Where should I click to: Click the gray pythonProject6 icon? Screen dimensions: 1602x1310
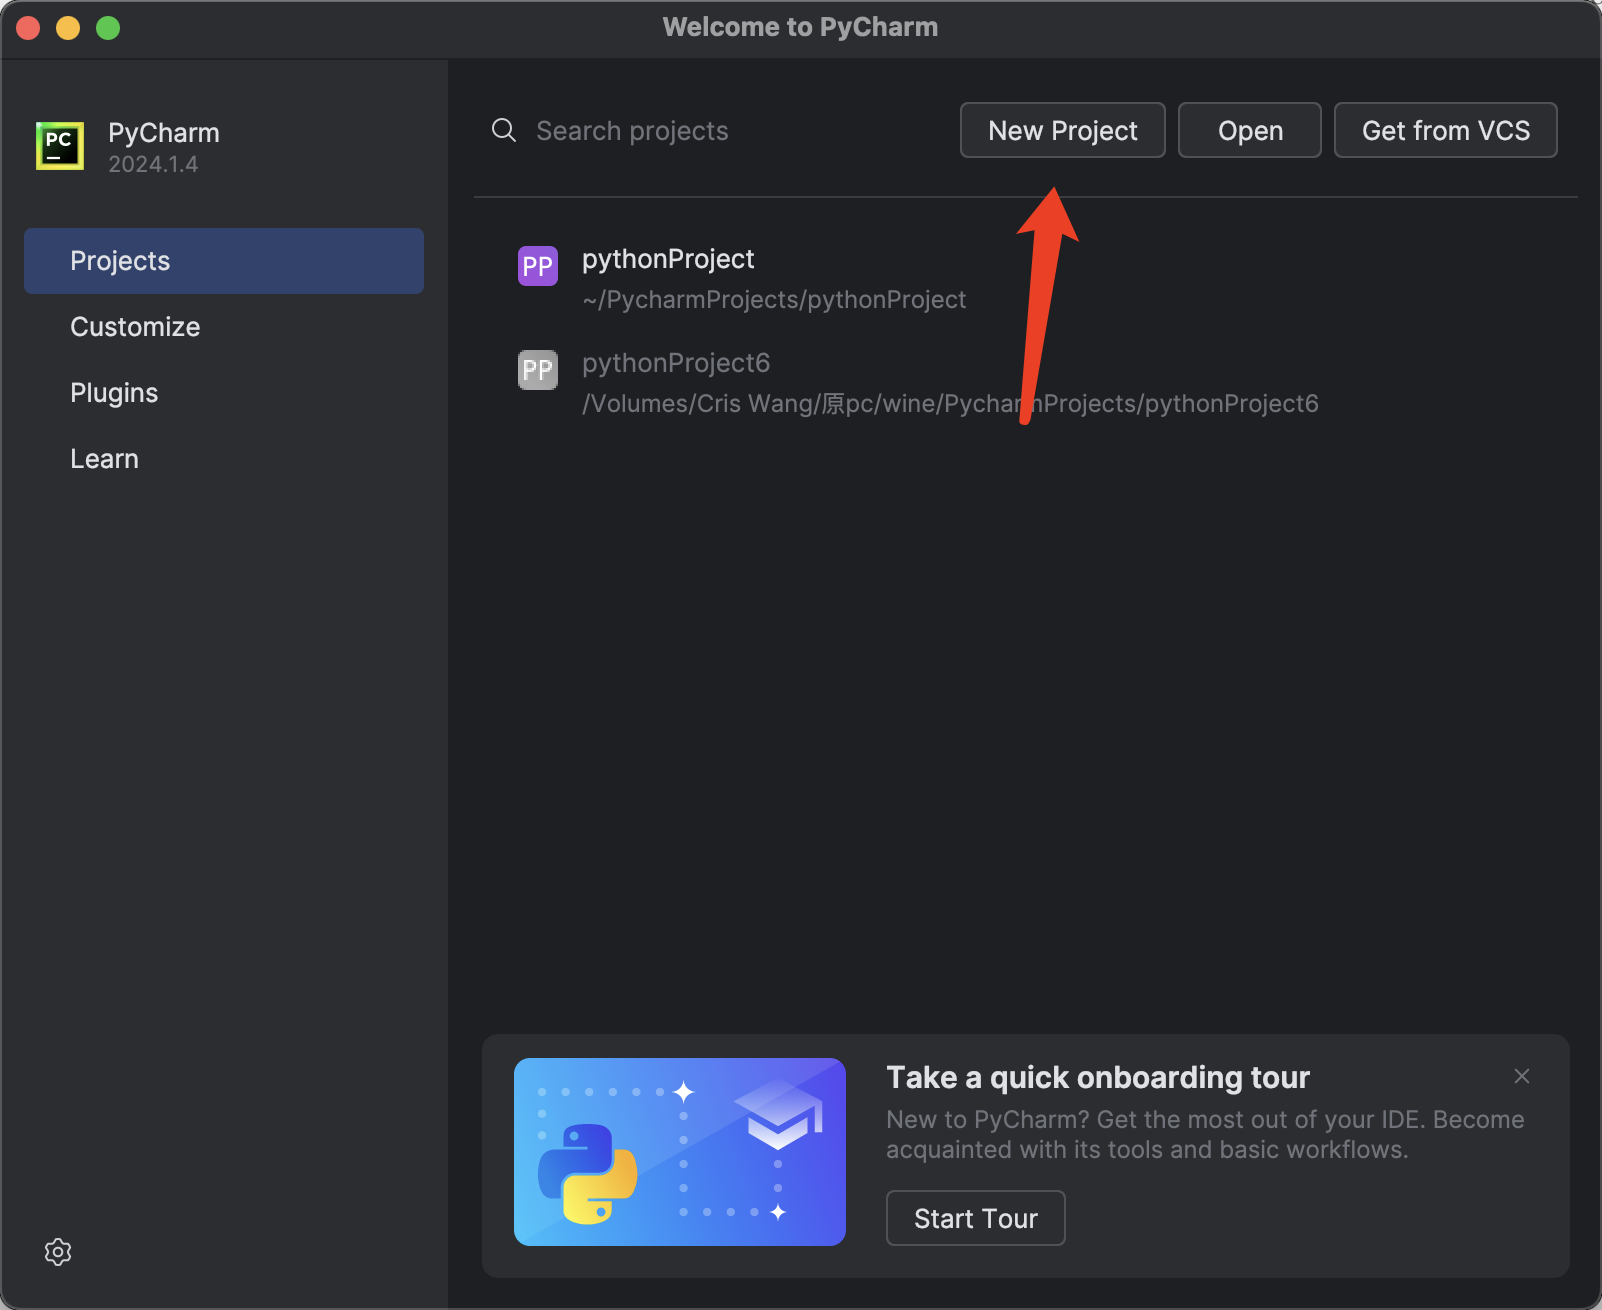[x=538, y=370]
